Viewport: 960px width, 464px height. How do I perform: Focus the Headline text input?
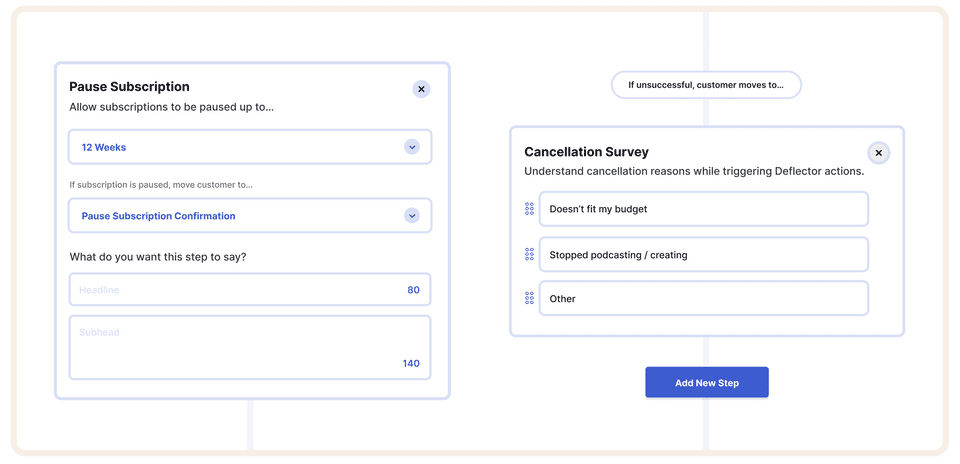(230, 290)
